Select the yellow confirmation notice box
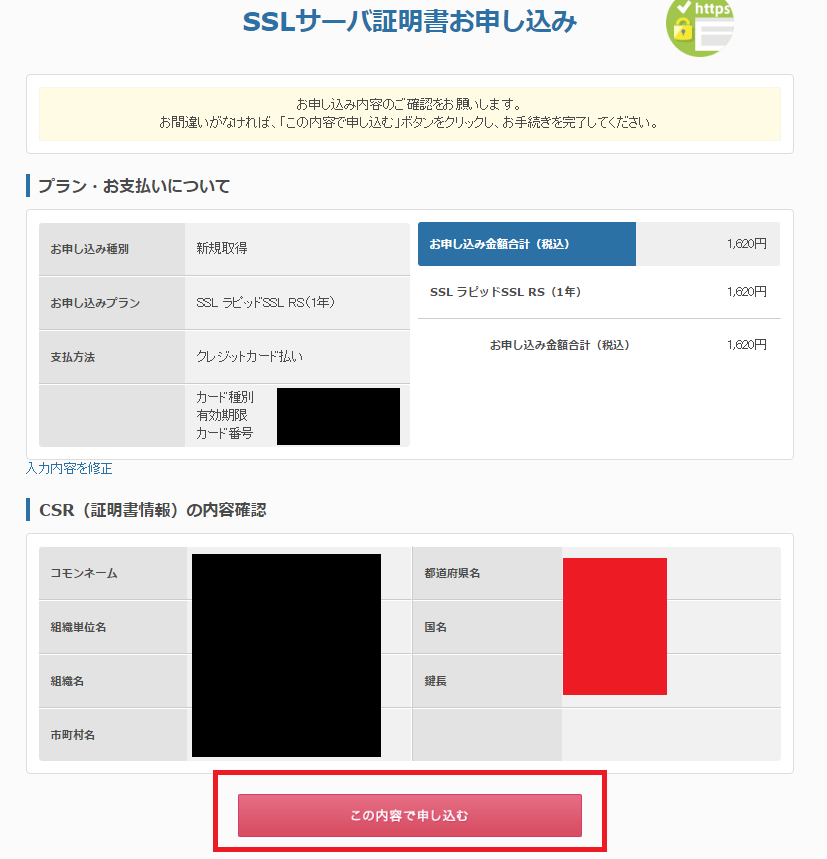The image size is (827, 859). 410,113
